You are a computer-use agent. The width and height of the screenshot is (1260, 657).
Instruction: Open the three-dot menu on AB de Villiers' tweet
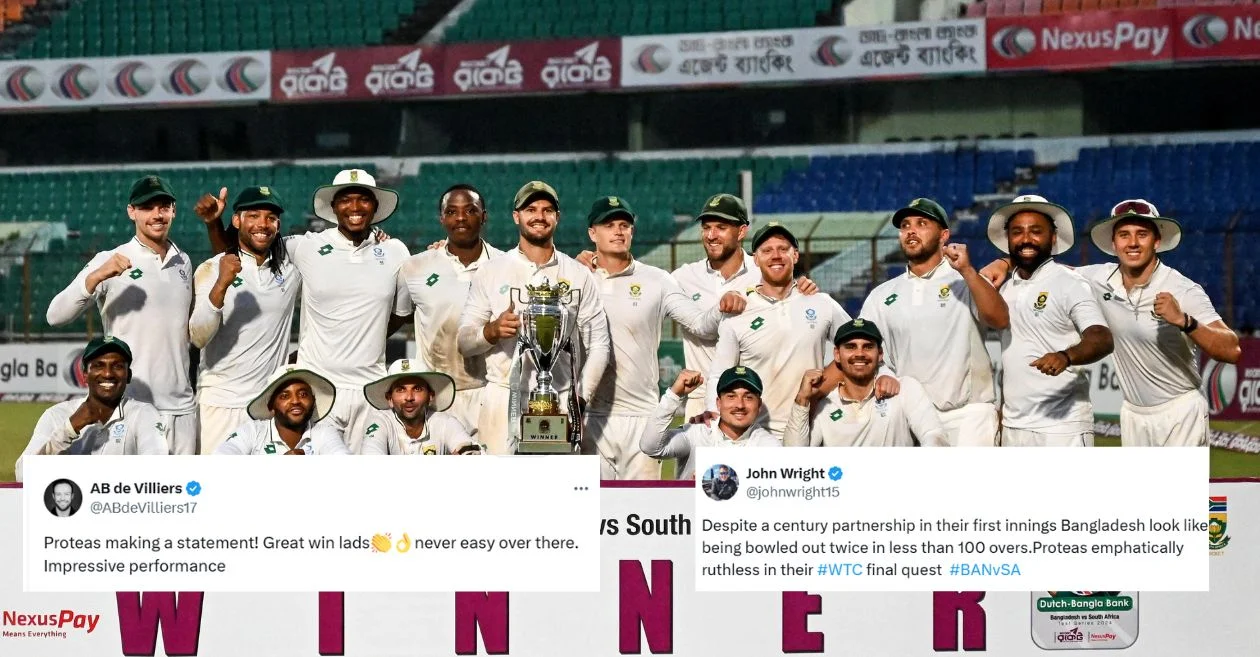pos(581,489)
